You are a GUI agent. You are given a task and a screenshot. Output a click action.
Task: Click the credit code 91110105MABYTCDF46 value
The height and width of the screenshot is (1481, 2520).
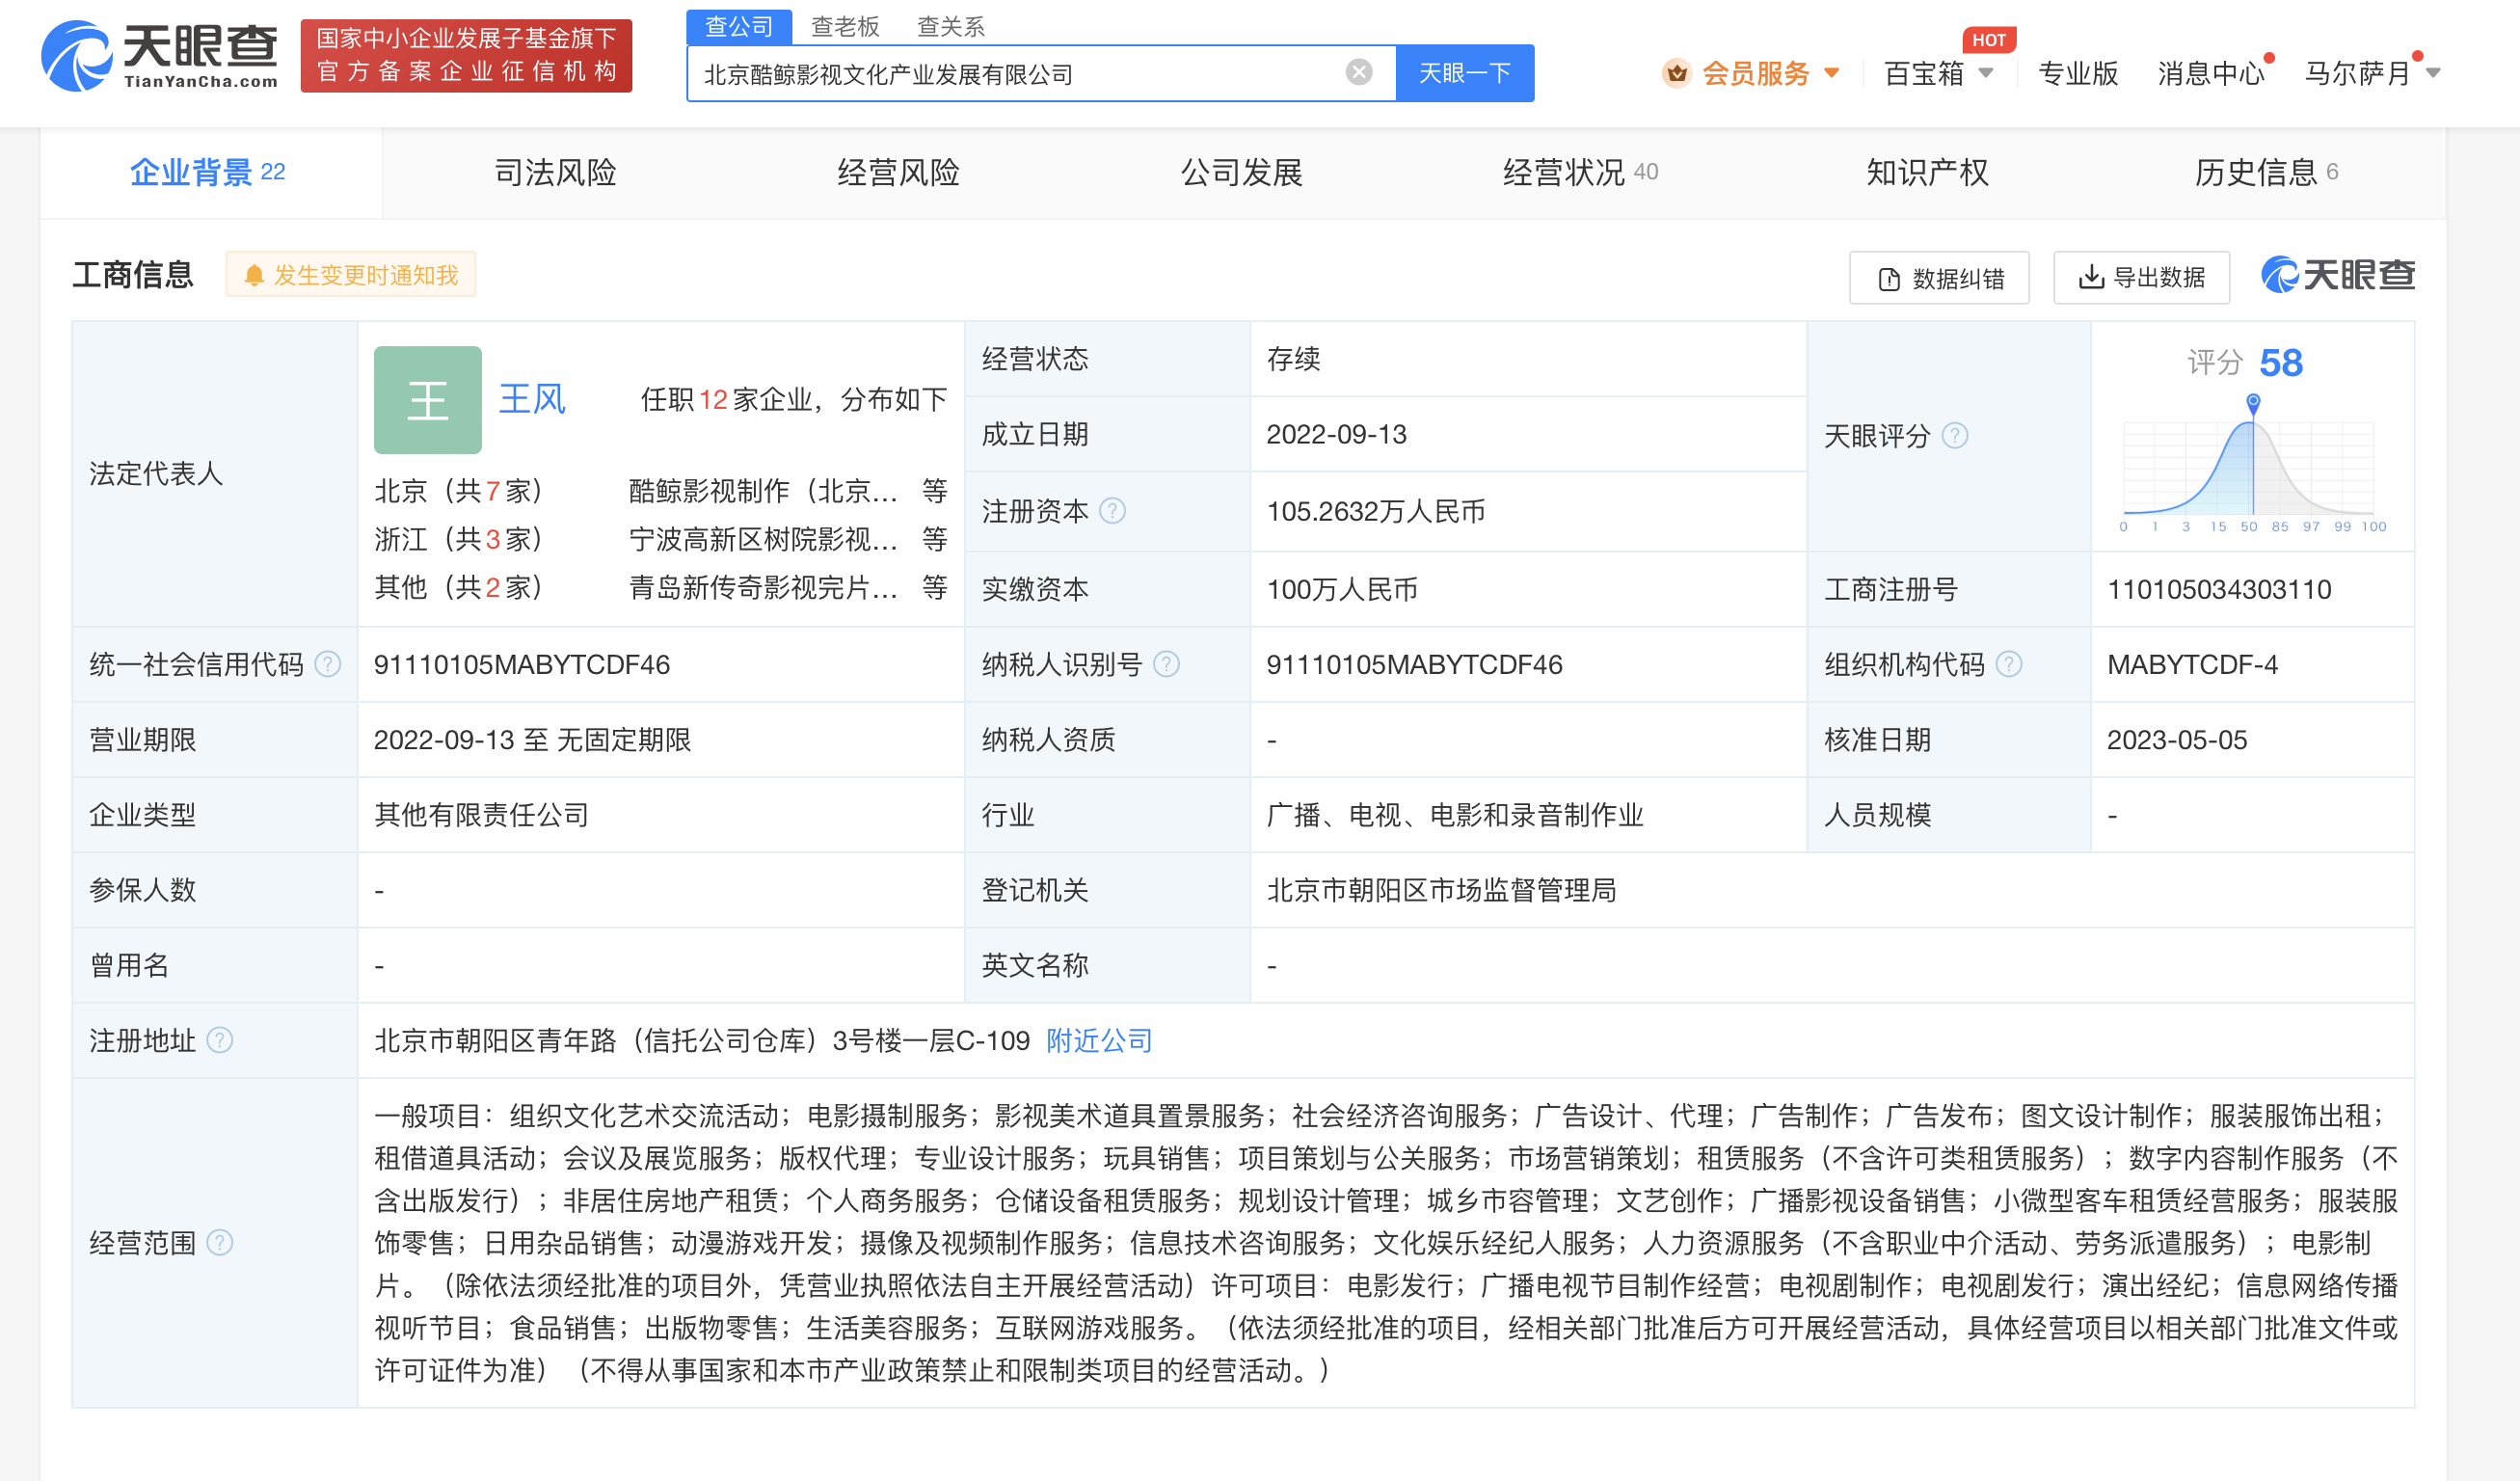522,664
